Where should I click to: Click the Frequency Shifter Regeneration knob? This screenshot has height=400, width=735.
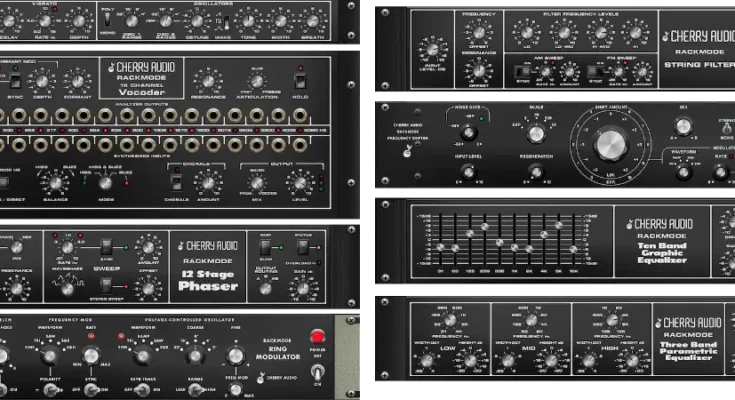click(536, 172)
